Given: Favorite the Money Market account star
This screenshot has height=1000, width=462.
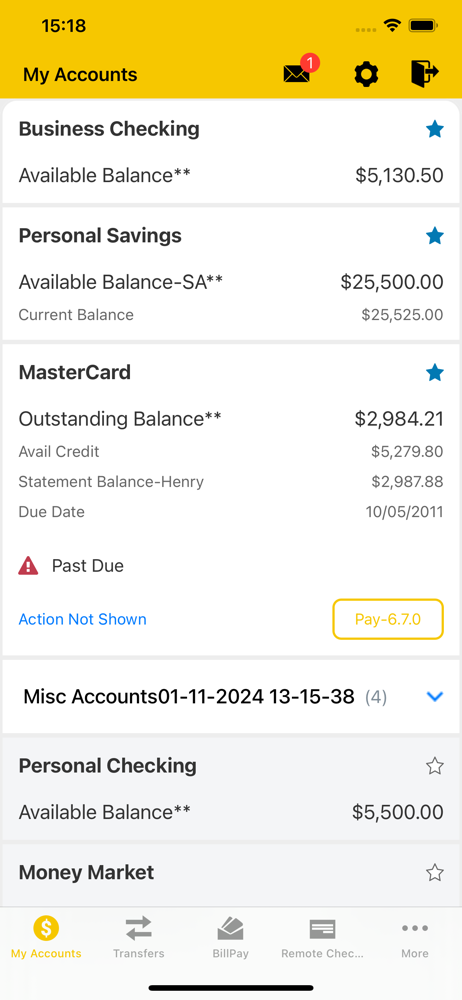Looking at the screenshot, I should coord(435,872).
